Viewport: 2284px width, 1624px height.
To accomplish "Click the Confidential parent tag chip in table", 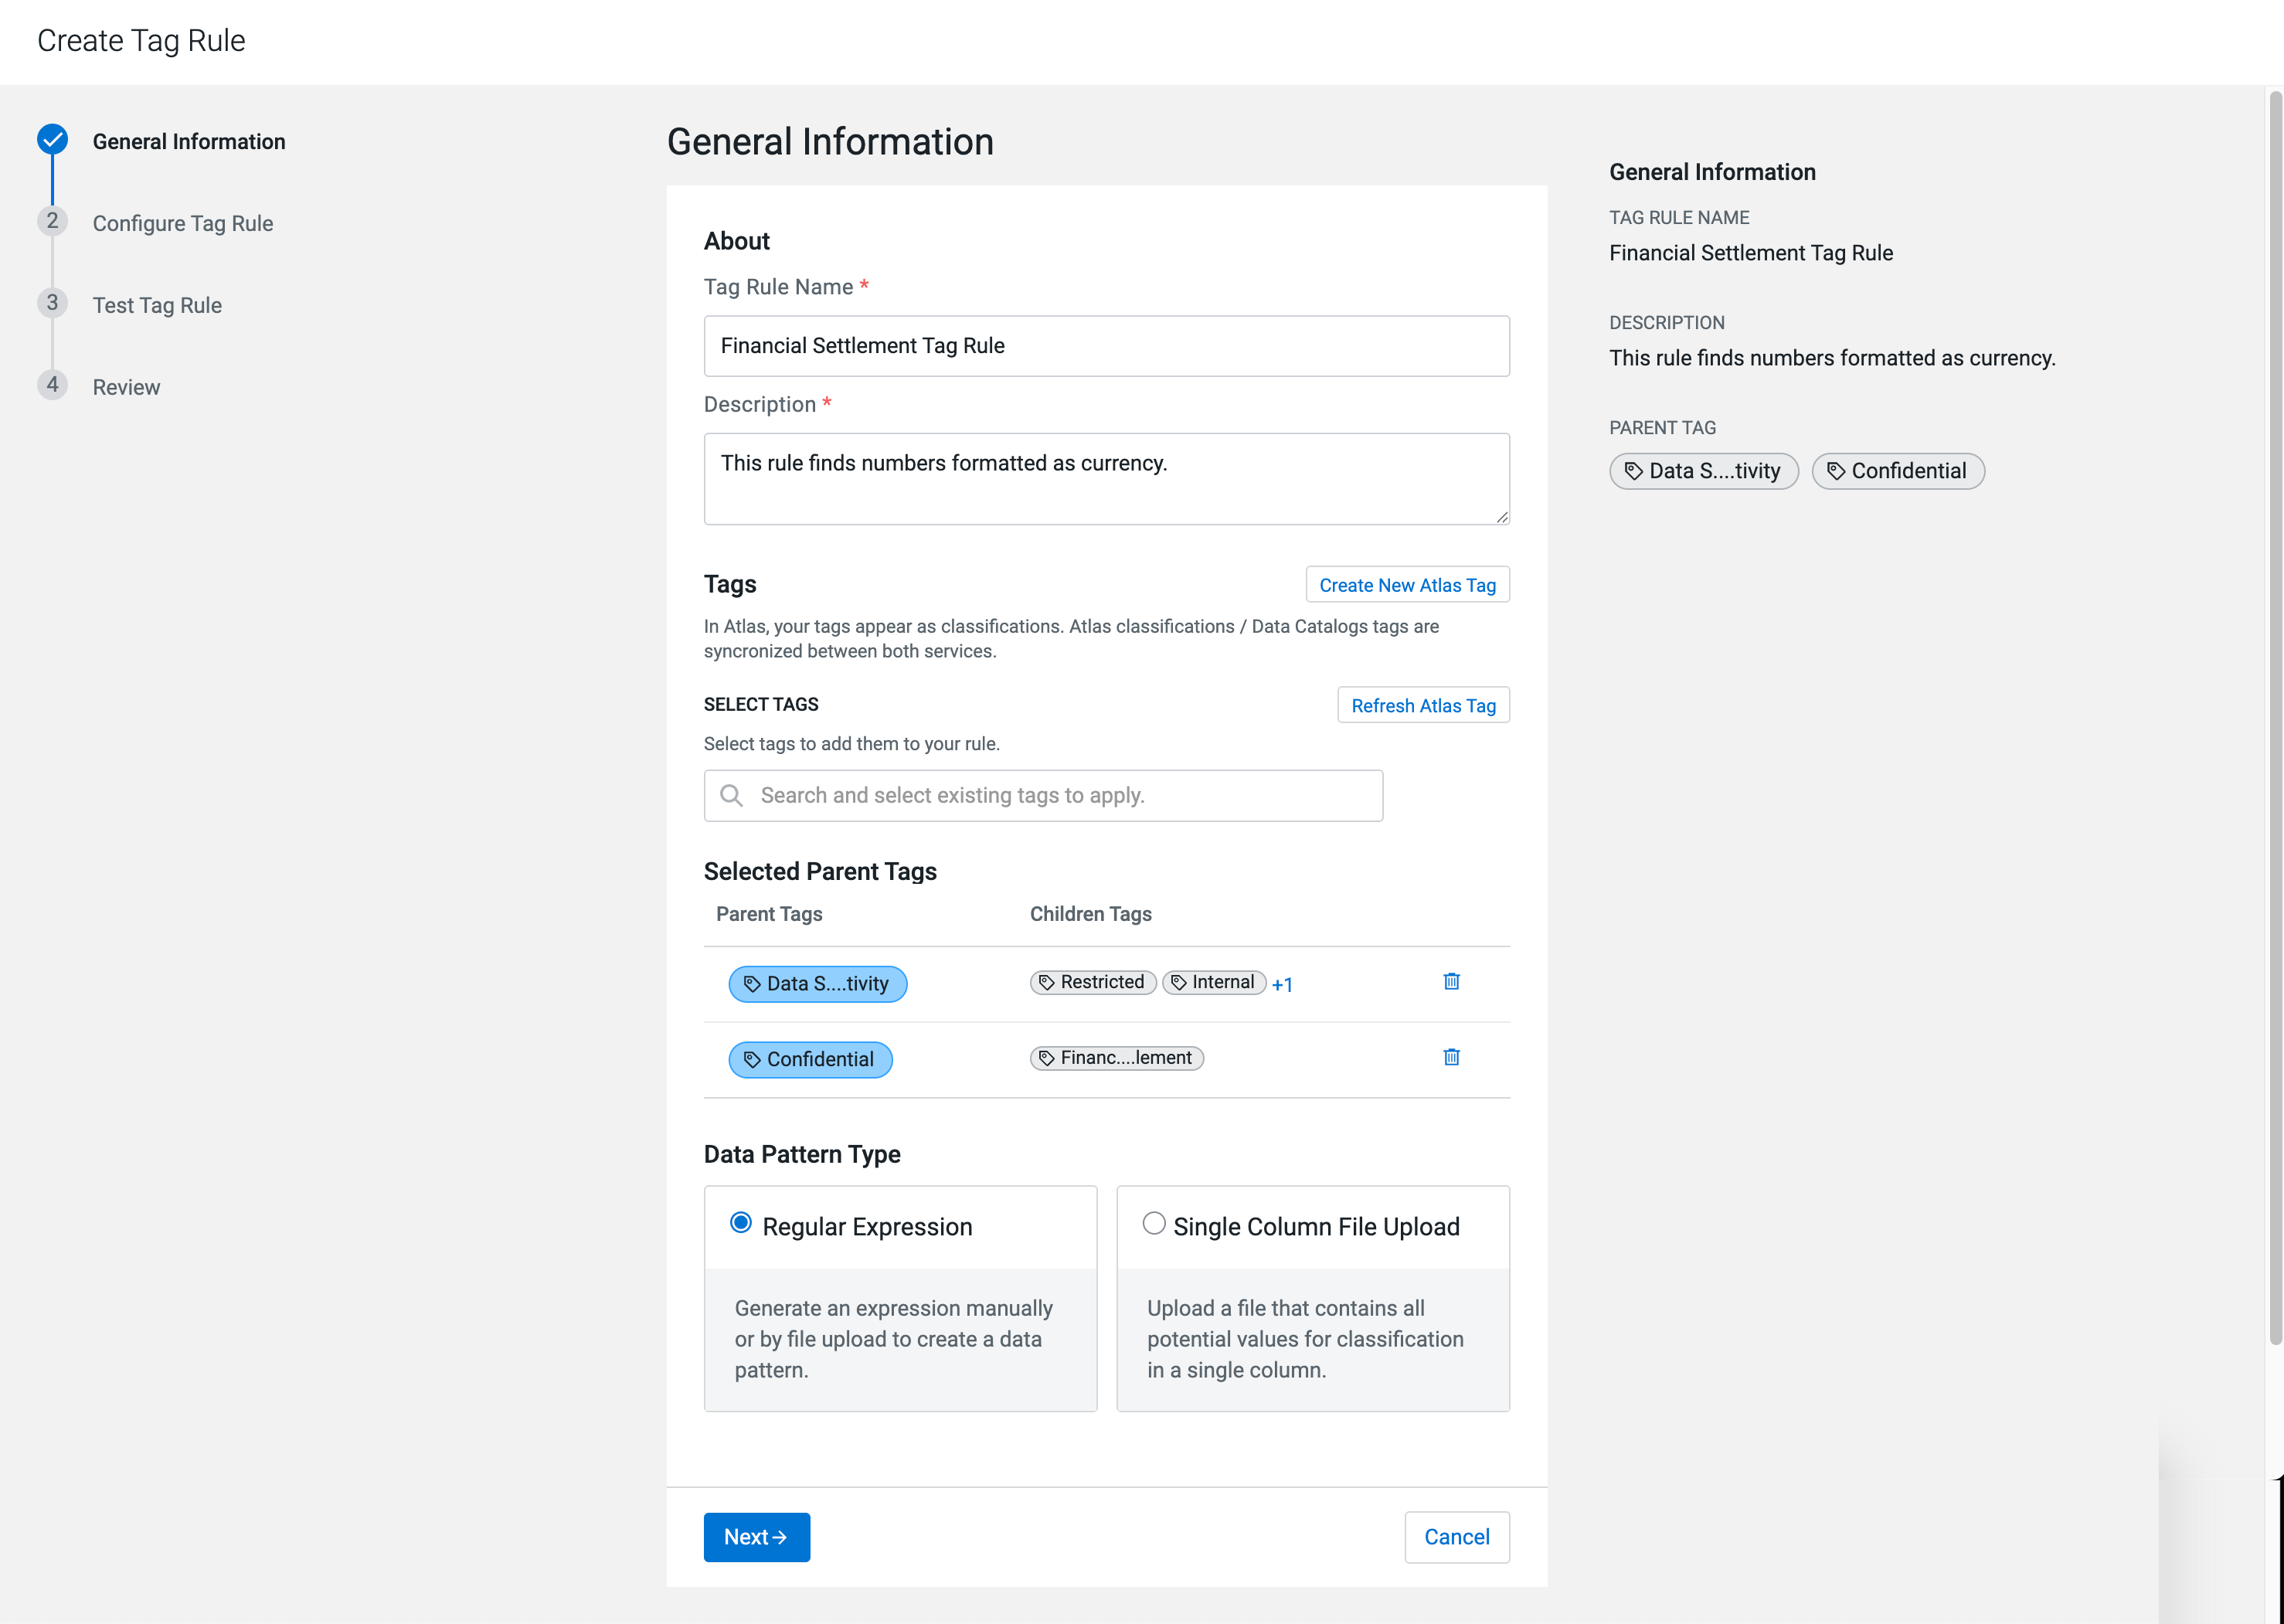I will pyautogui.click(x=810, y=1060).
